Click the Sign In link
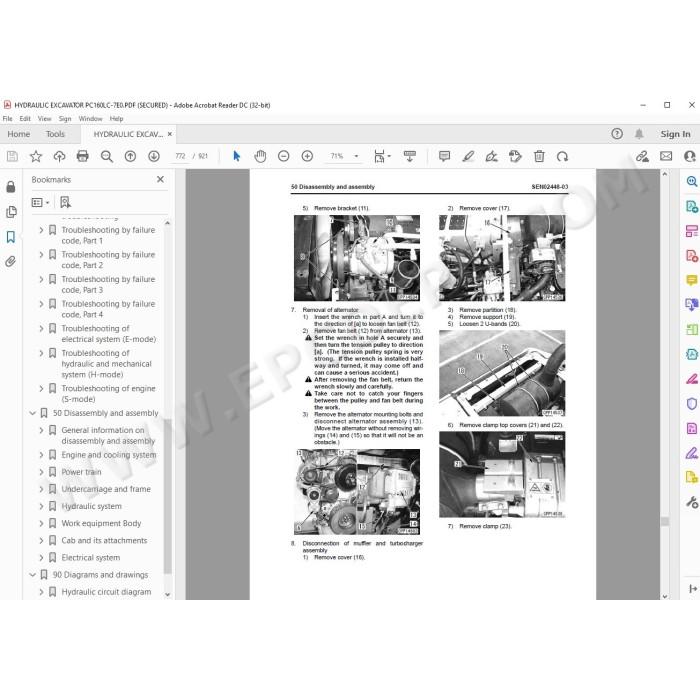The height and width of the screenshot is (700, 700). [x=675, y=134]
